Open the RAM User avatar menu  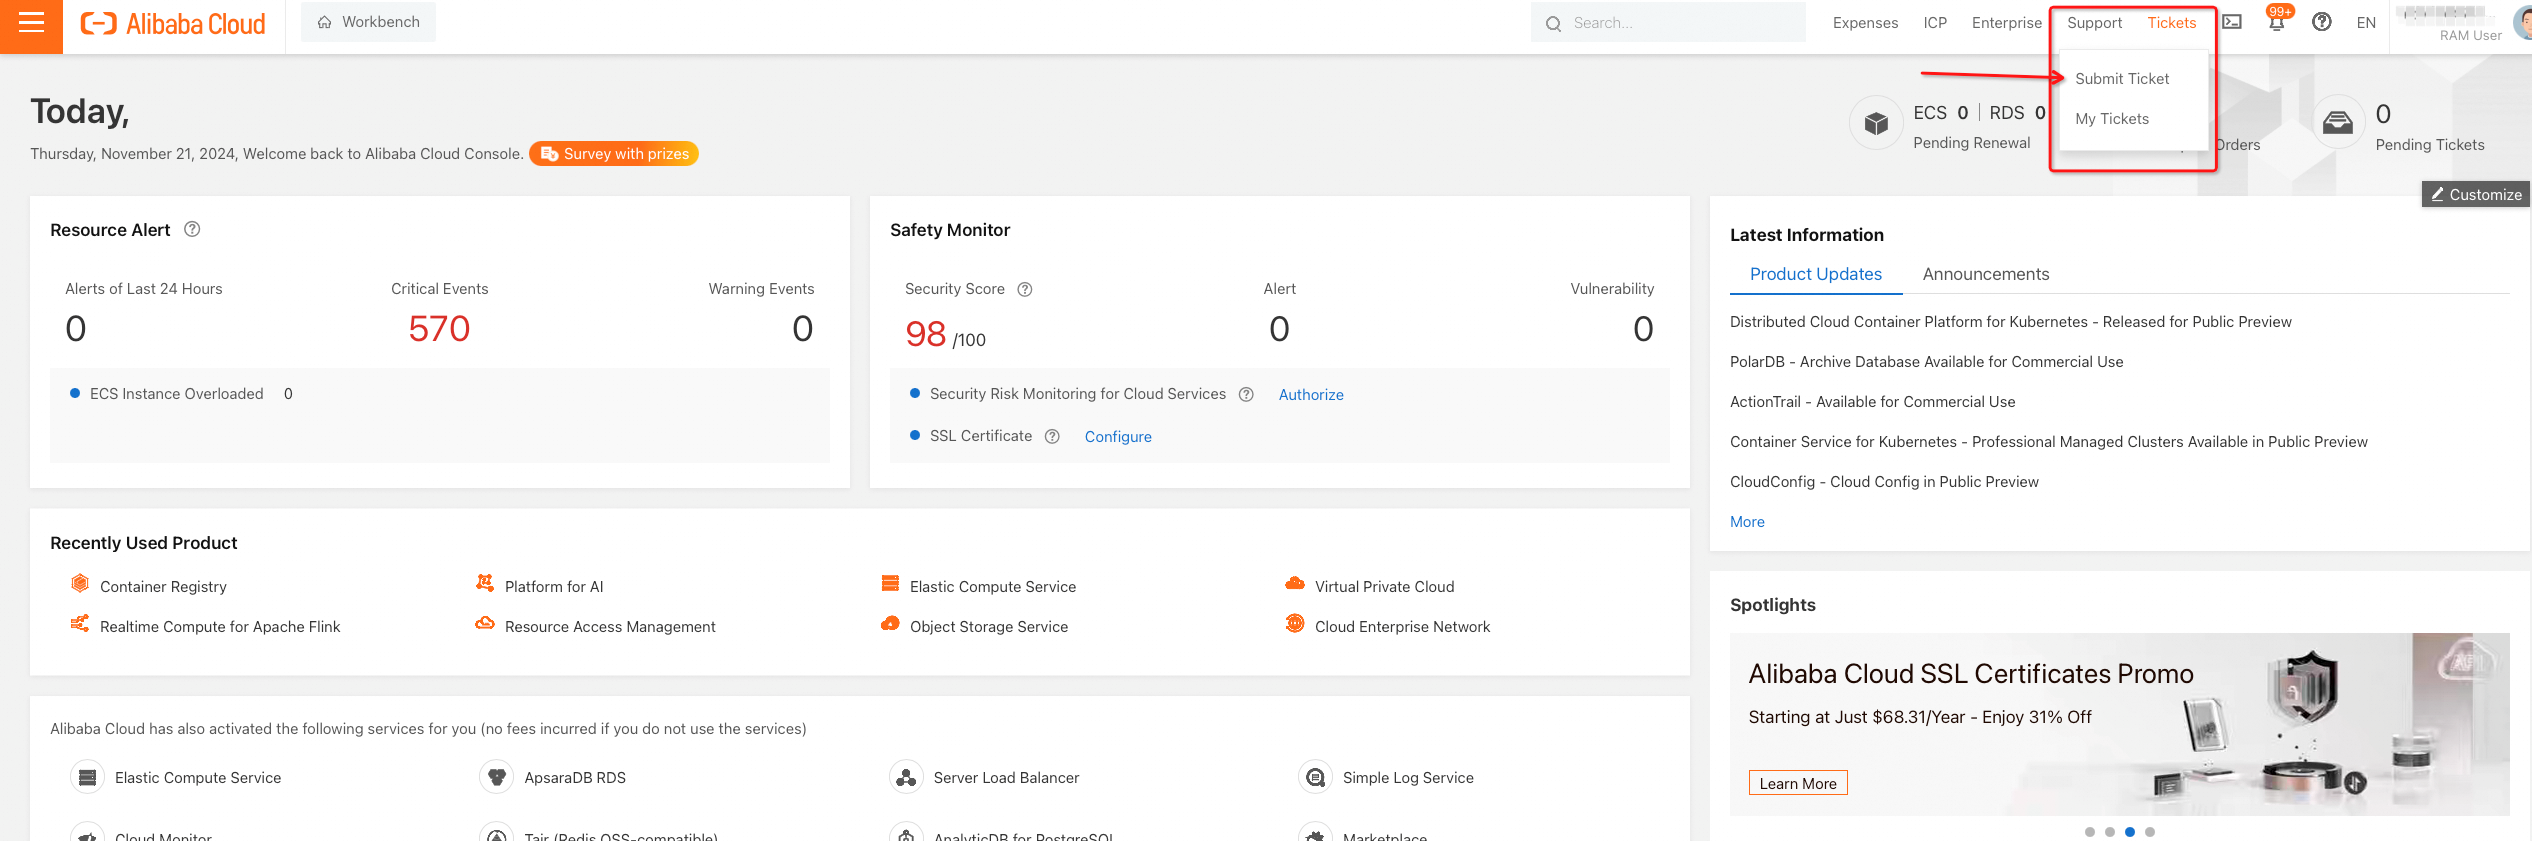point(2522,23)
